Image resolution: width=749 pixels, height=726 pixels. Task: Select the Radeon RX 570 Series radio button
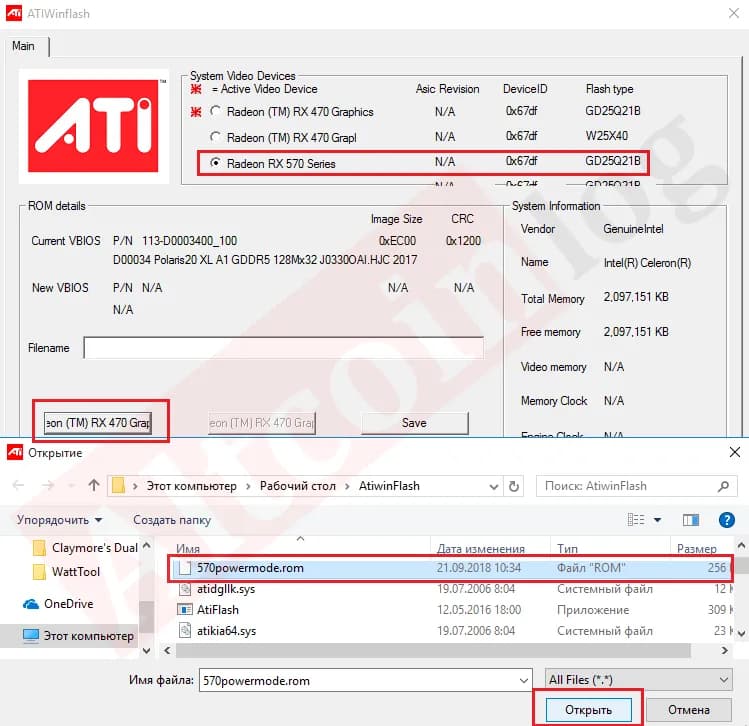[215, 163]
